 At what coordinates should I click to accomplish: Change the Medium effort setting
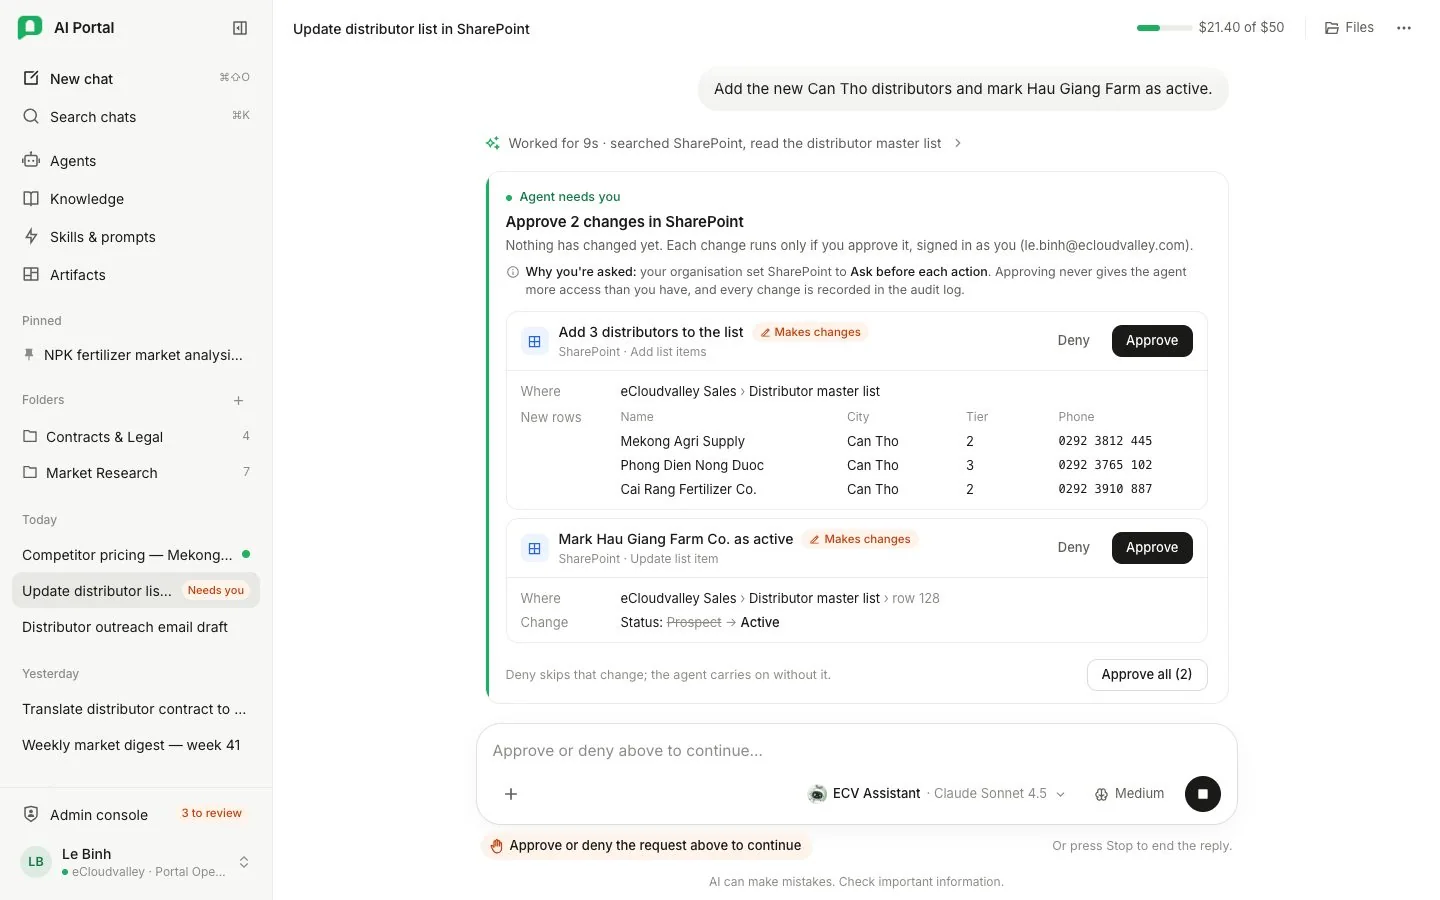pos(1129,793)
